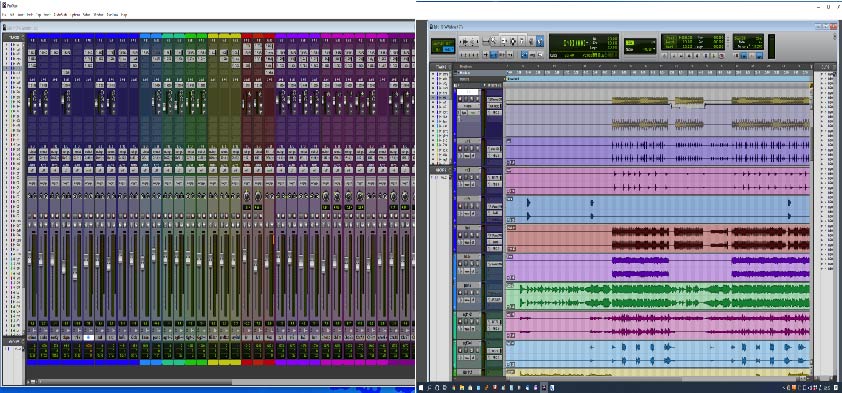The width and height of the screenshot is (842, 393).
Task: Click the Stop transport button
Action: [706, 56]
